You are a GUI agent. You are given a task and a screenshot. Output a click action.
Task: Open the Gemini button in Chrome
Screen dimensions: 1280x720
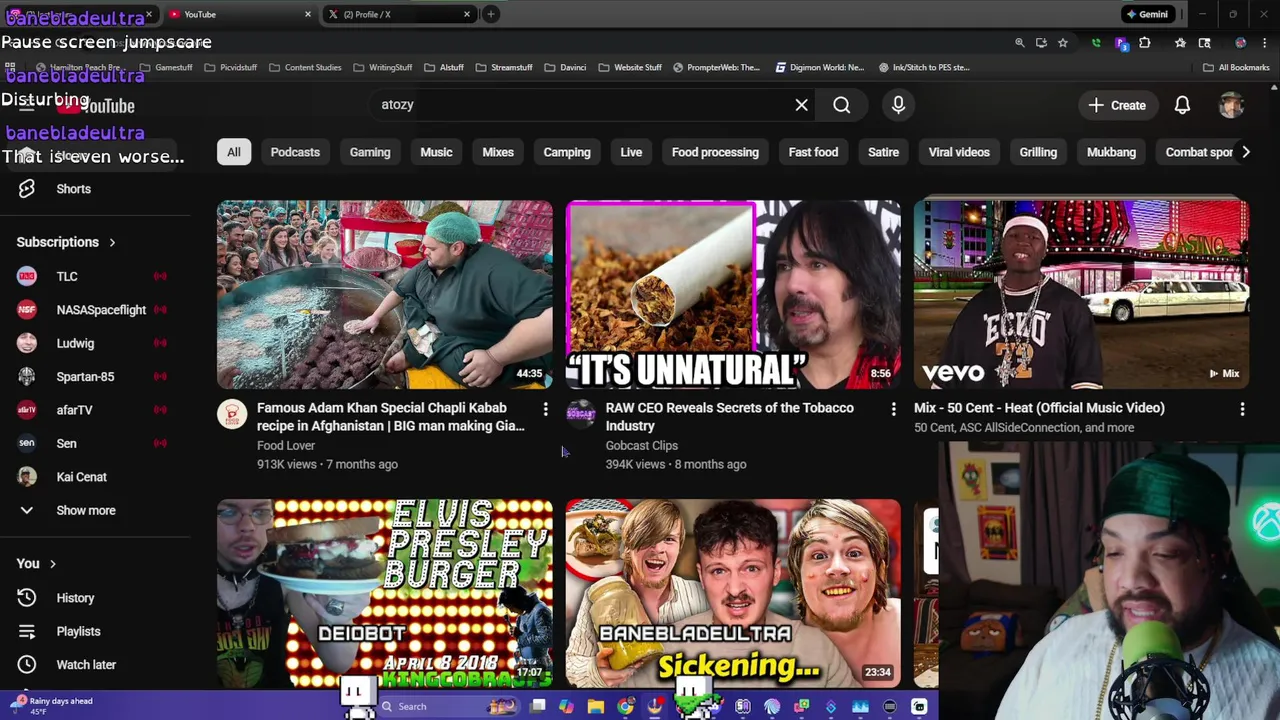pyautogui.click(x=1147, y=14)
